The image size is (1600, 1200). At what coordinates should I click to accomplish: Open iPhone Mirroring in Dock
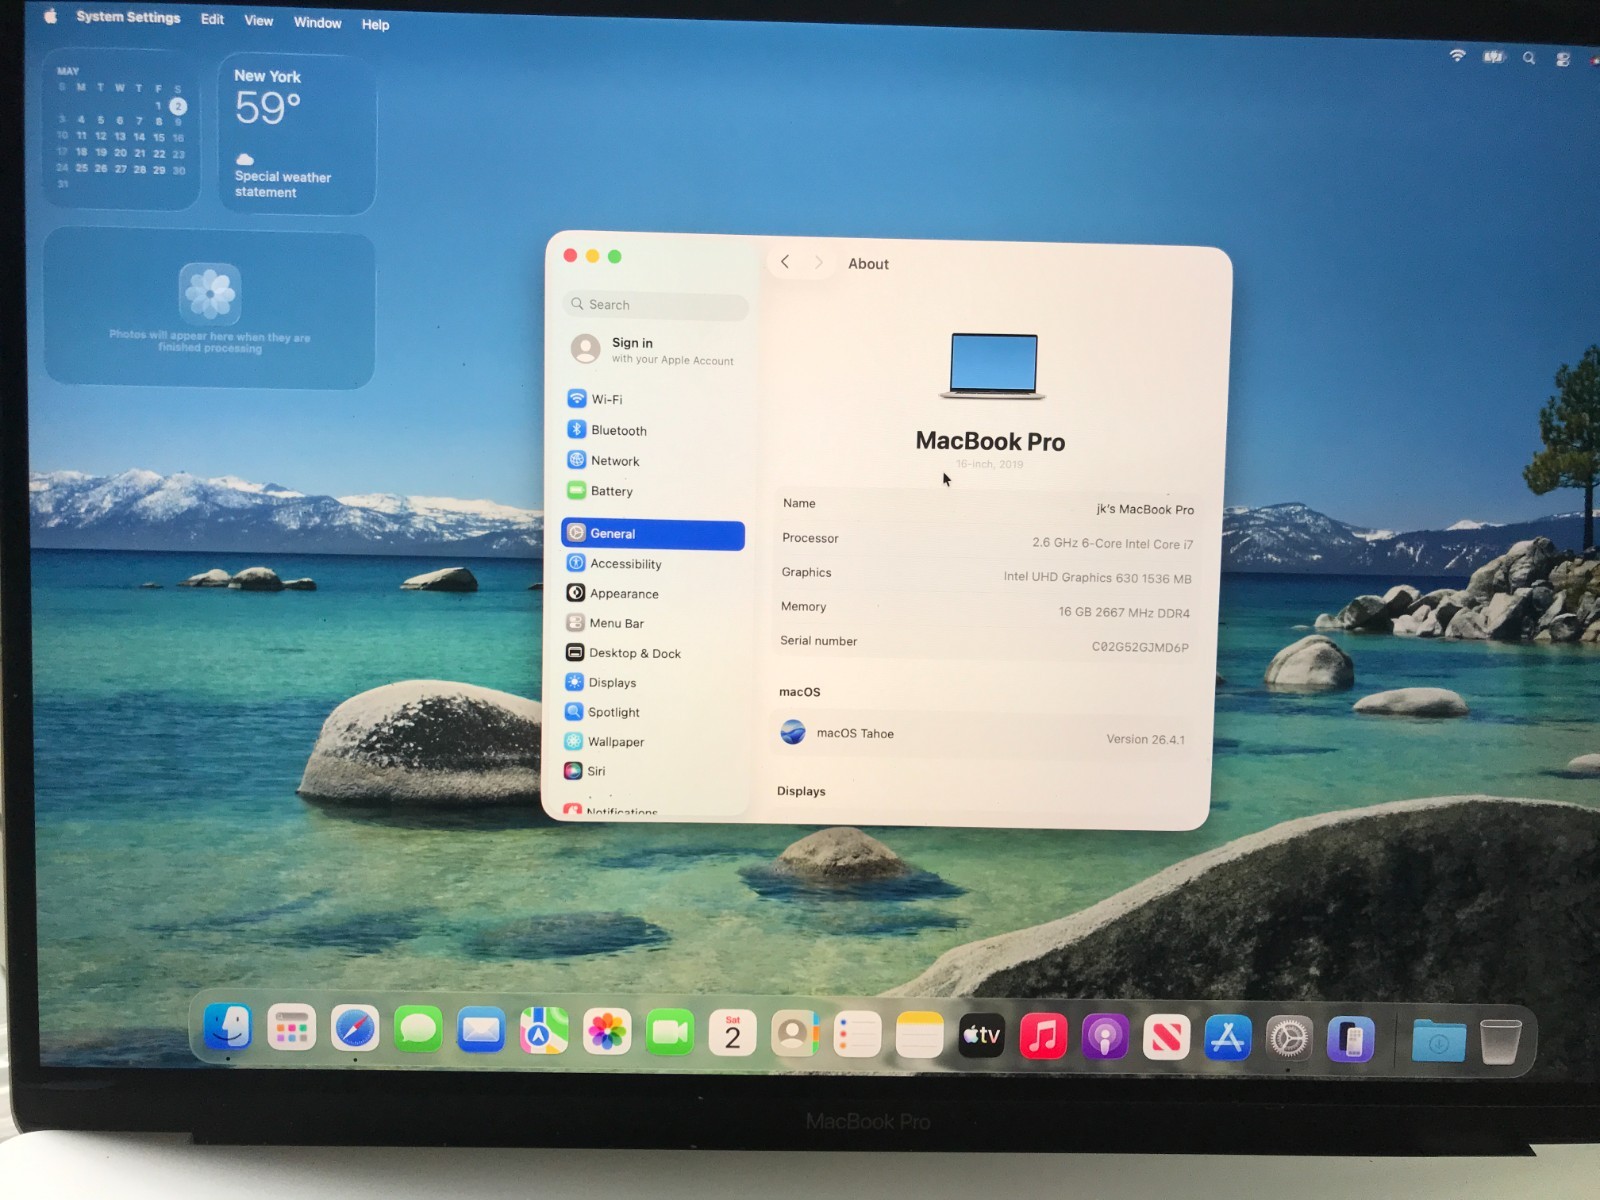(x=1350, y=1040)
